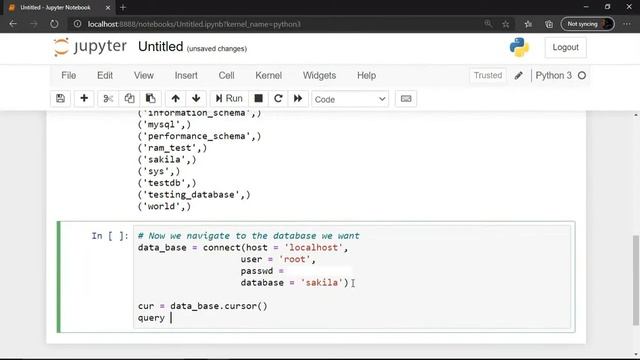Open browser Collections icon
This screenshot has width=640, height=360.
click(549, 24)
